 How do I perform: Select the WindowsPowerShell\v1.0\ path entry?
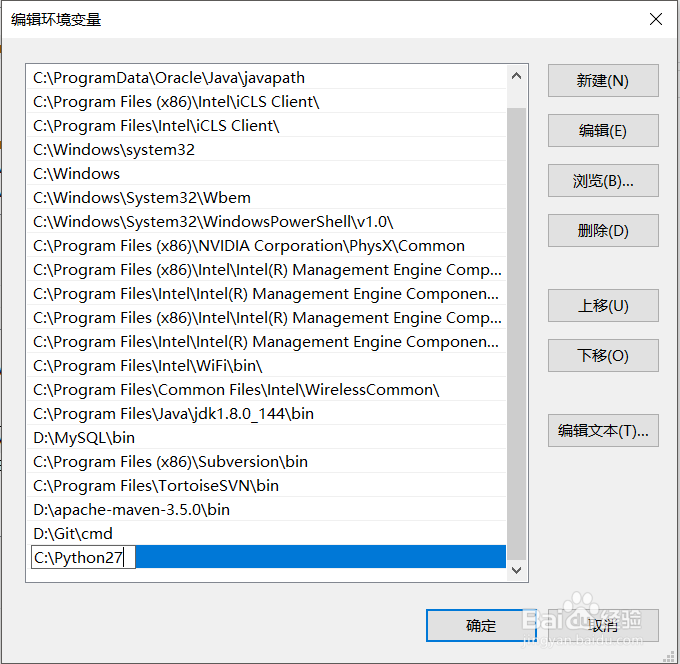(x=266, y=222)
